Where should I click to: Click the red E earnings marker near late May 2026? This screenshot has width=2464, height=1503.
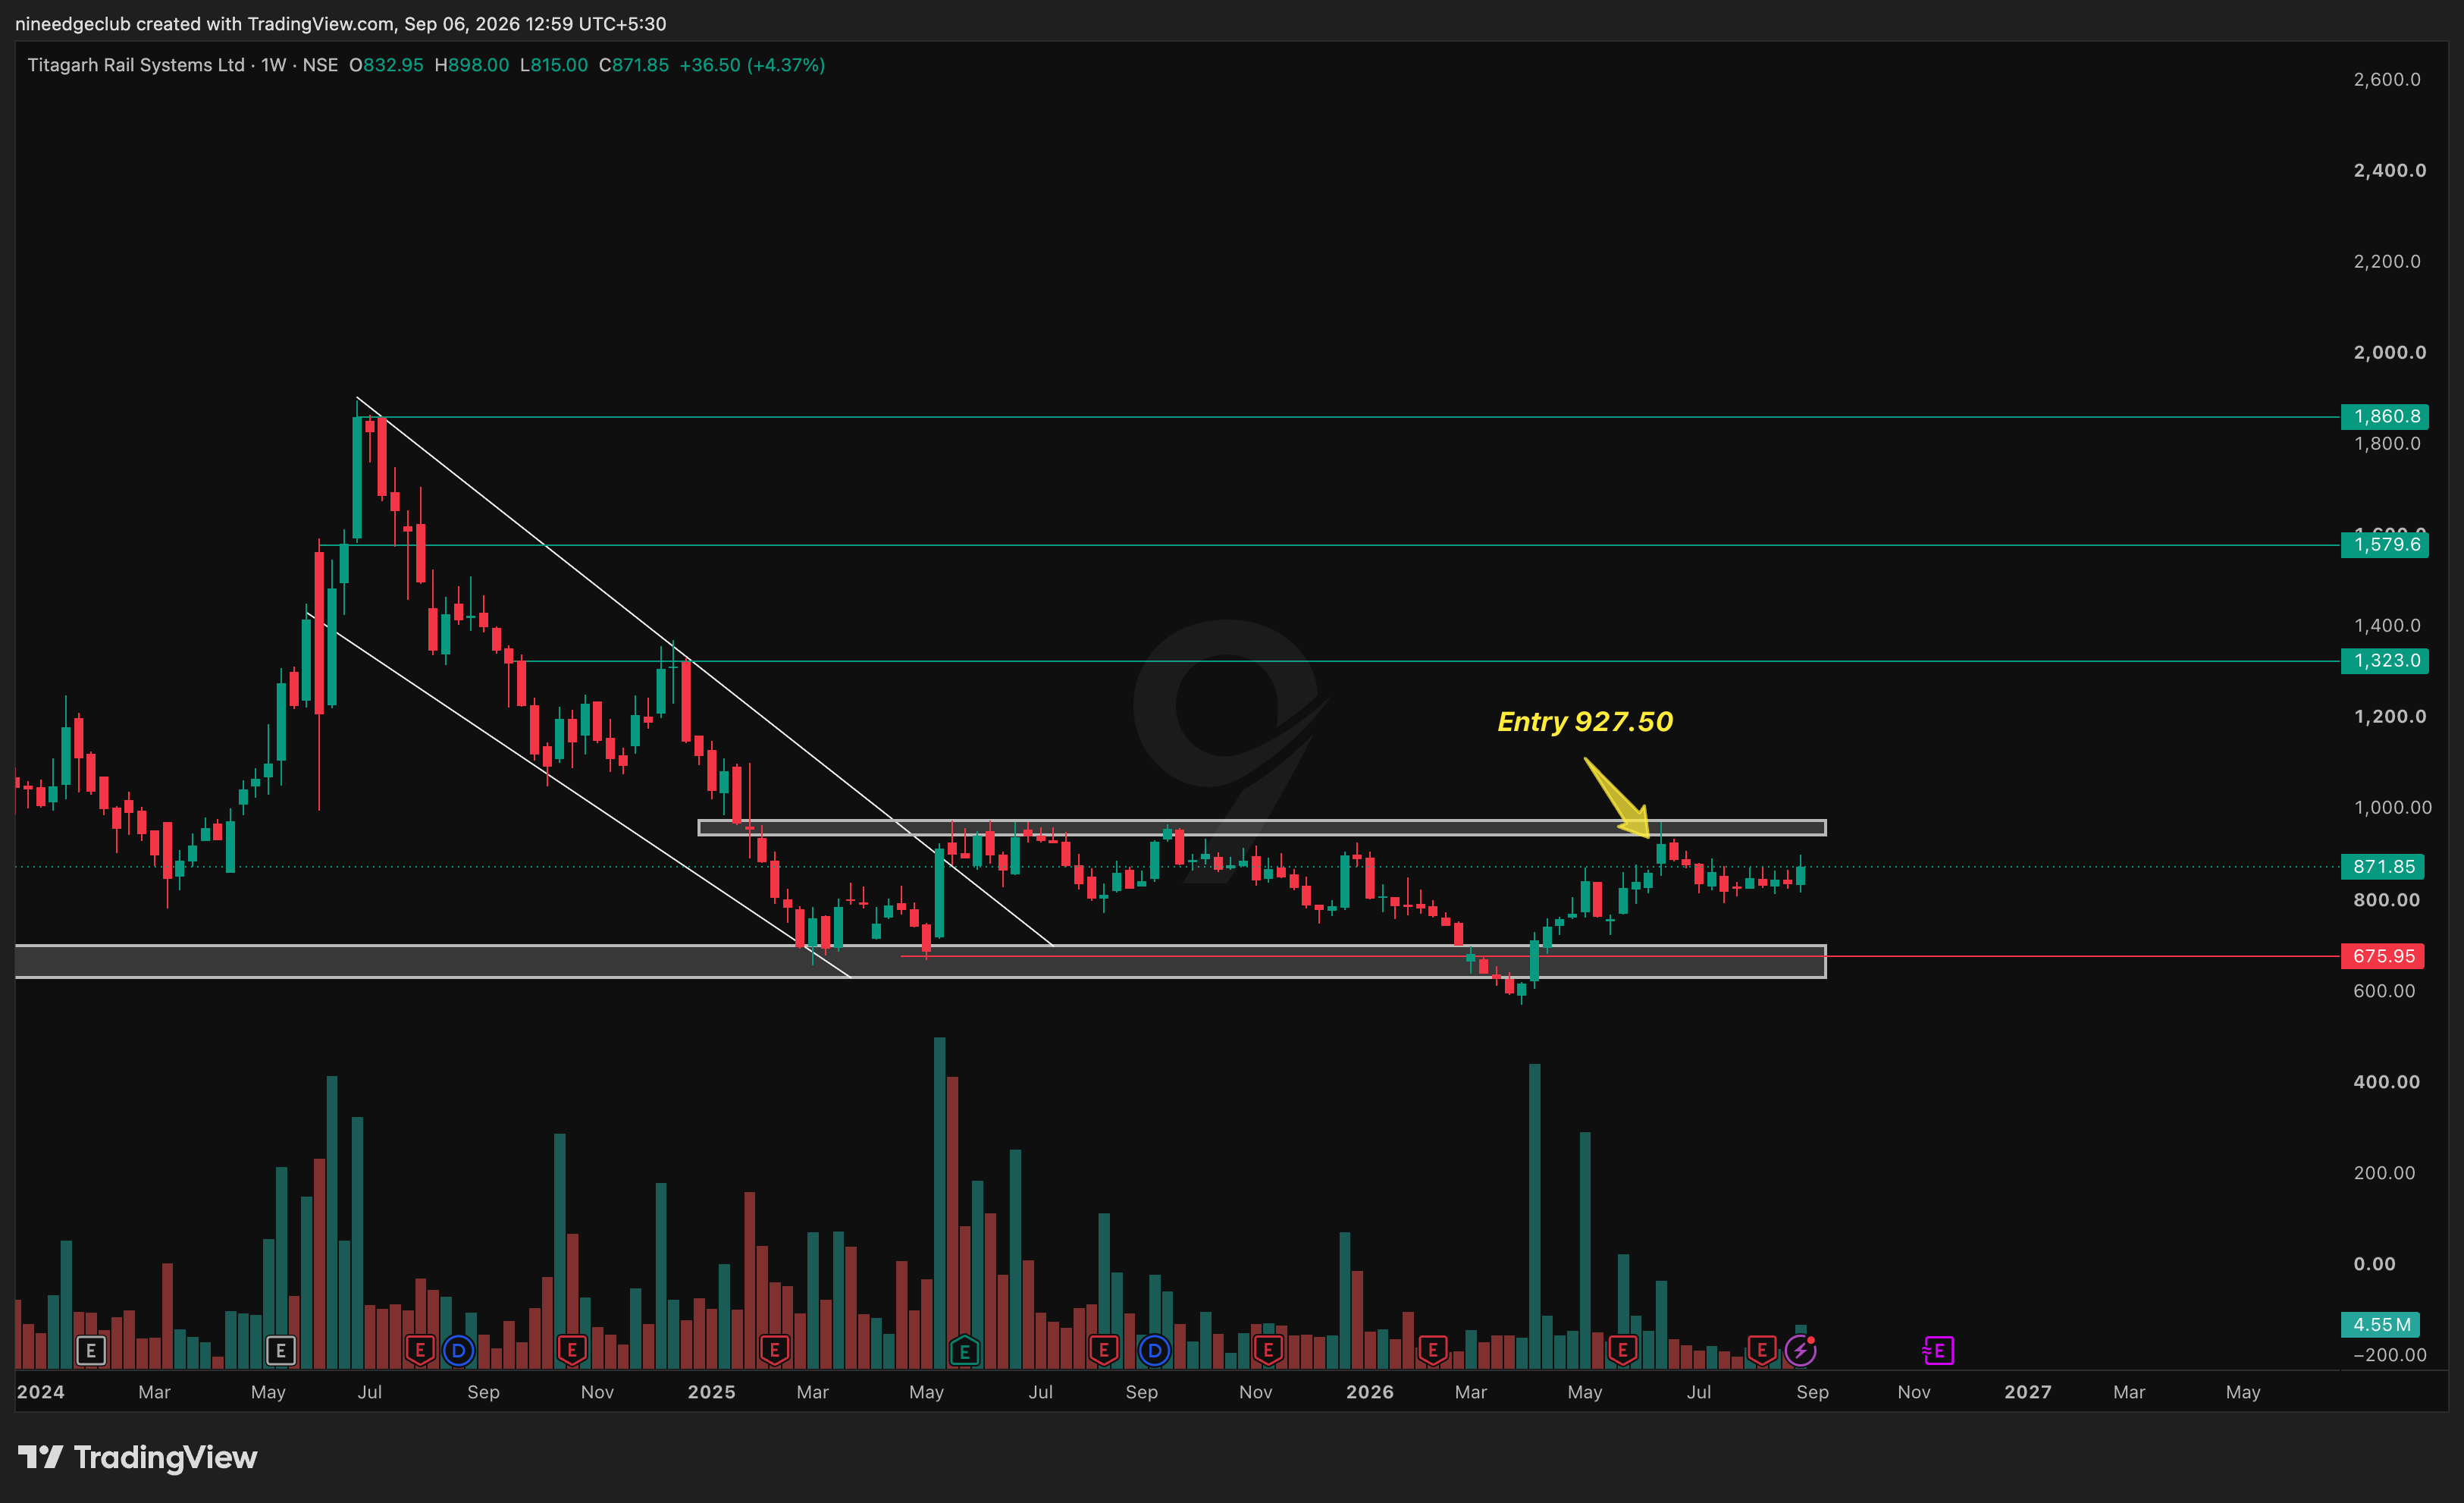1622,1351
